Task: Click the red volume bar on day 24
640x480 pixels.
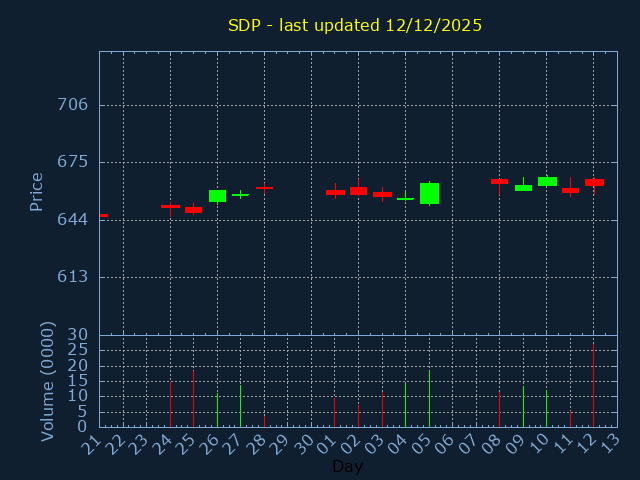Action: [170, 404]
